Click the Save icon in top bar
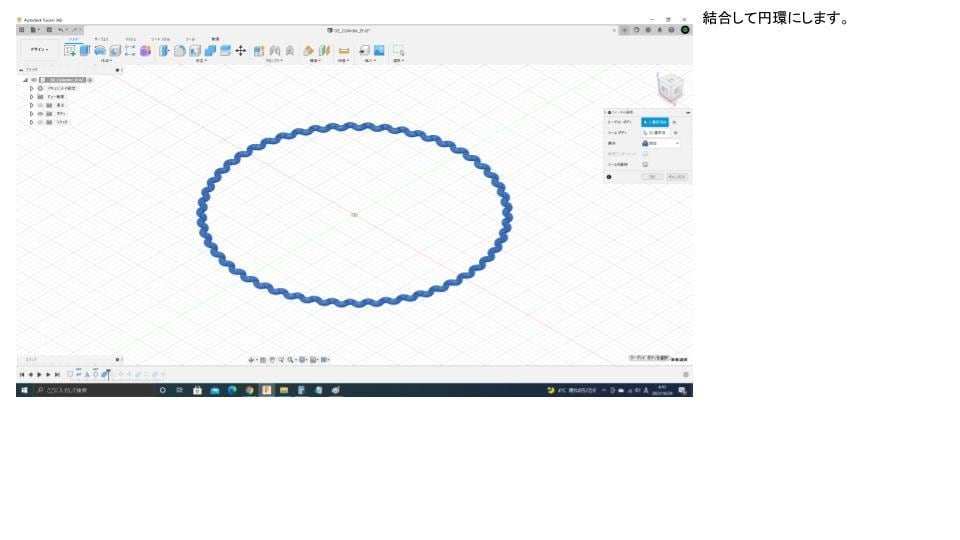The height and width of the screenshot is (540, 960). [49, 29]
